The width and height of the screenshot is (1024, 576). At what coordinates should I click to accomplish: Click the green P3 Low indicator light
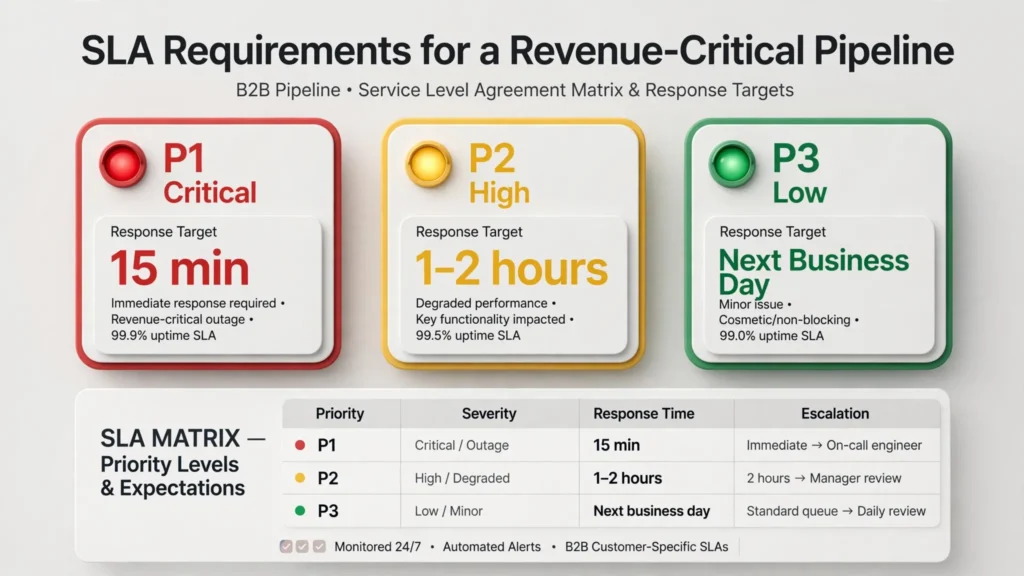point(732,164)
